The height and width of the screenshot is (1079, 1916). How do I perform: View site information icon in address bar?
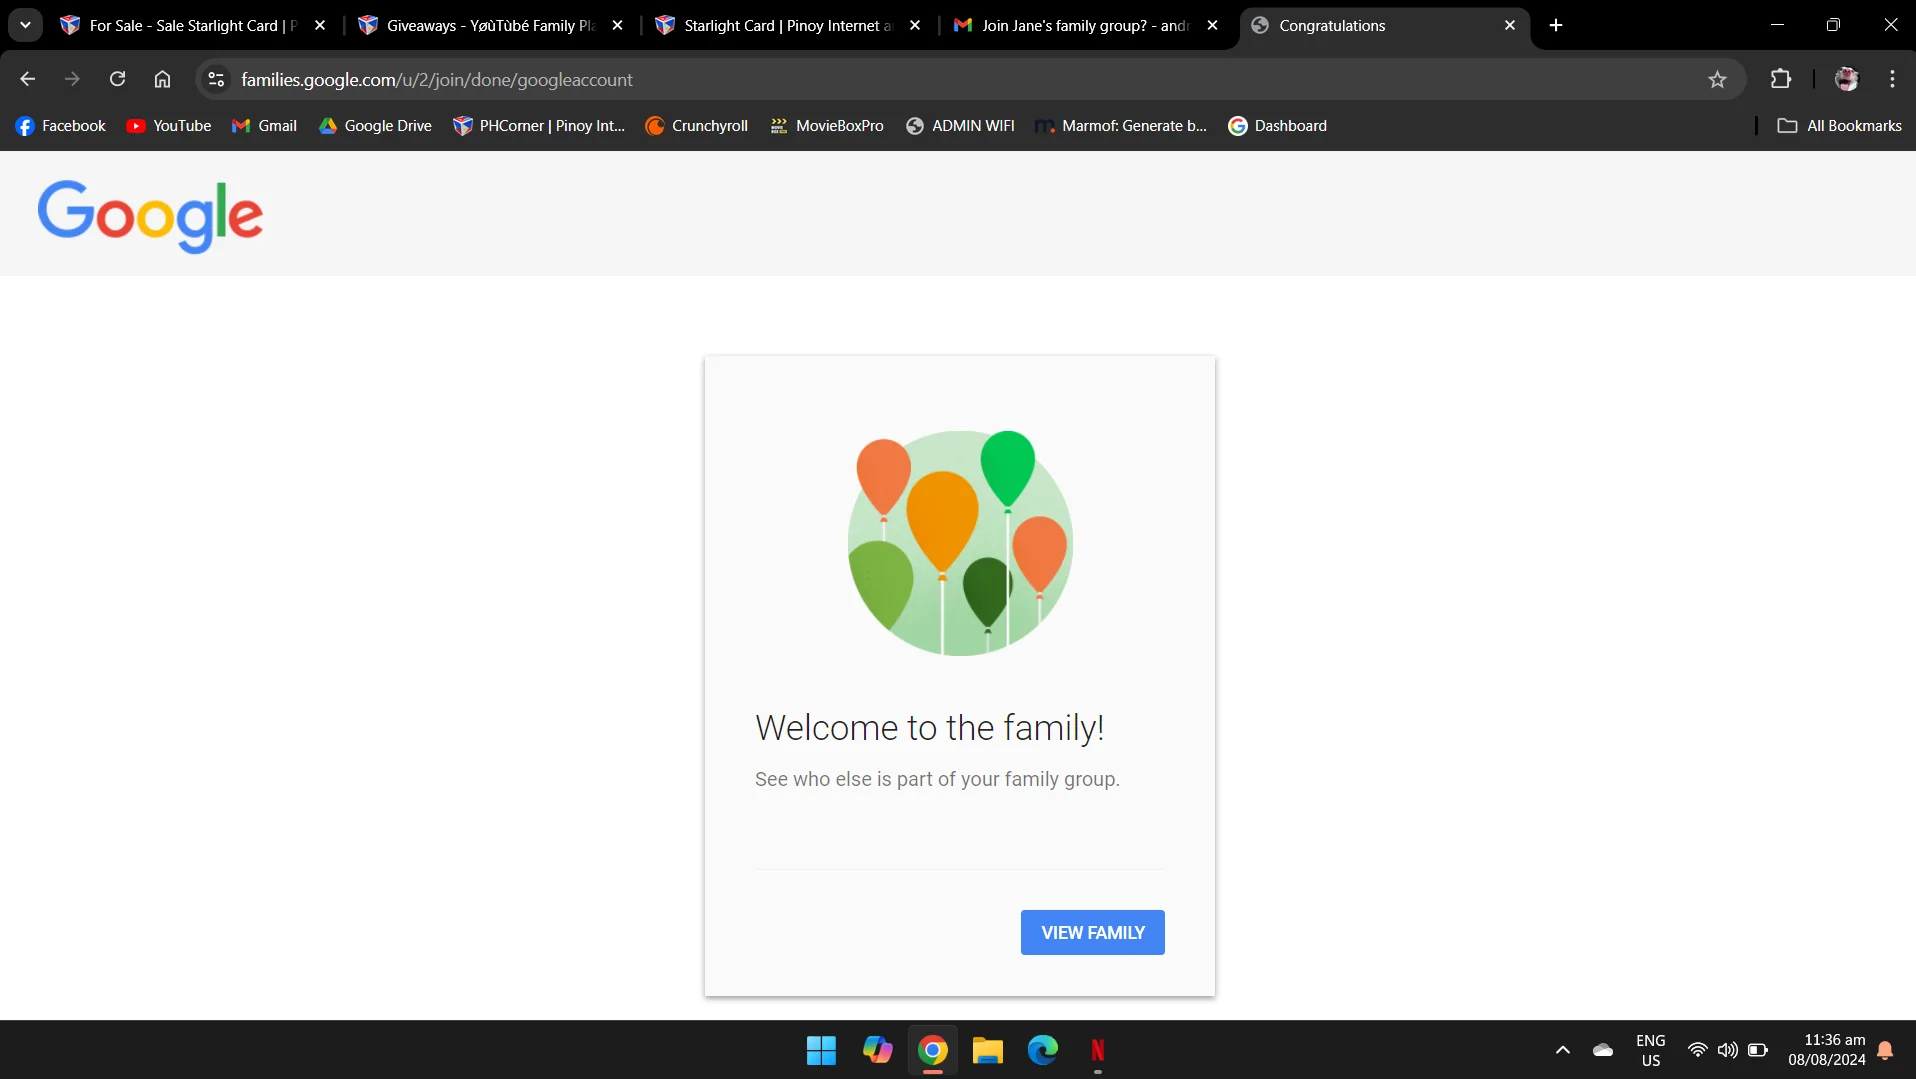tap(216, 79)
